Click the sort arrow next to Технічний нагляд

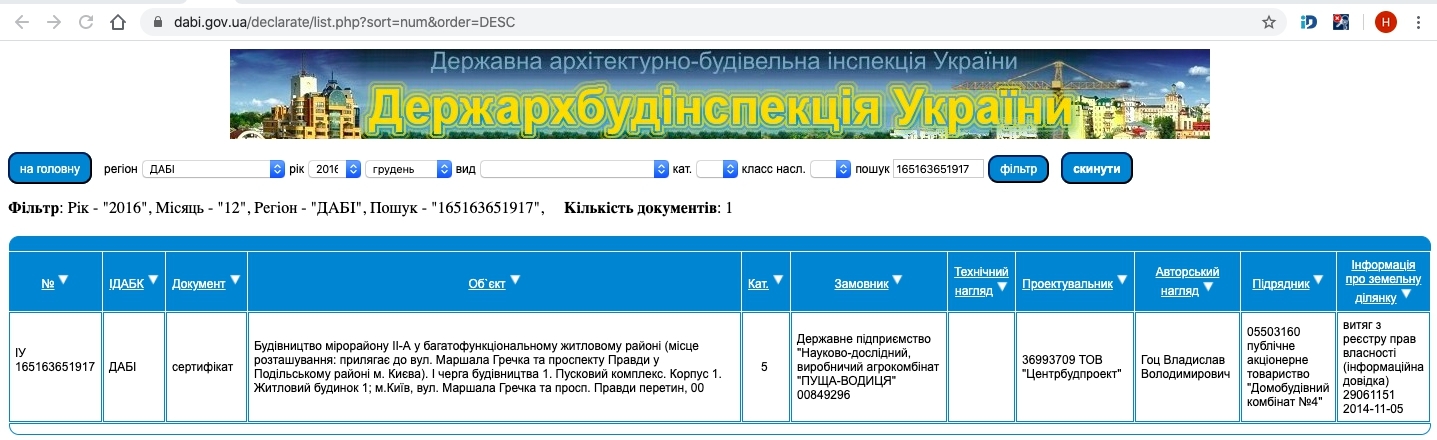pyautogui.click(x=1002, y=287)
